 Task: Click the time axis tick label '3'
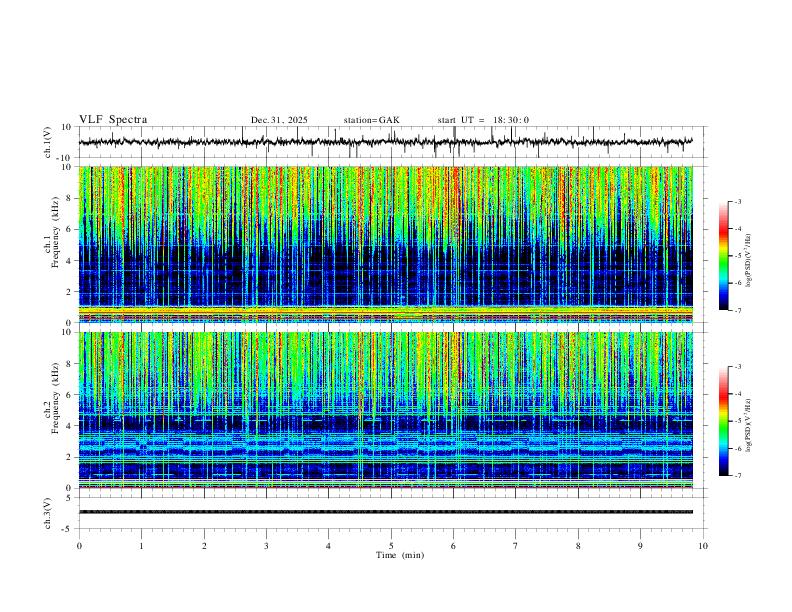[266, 546]
